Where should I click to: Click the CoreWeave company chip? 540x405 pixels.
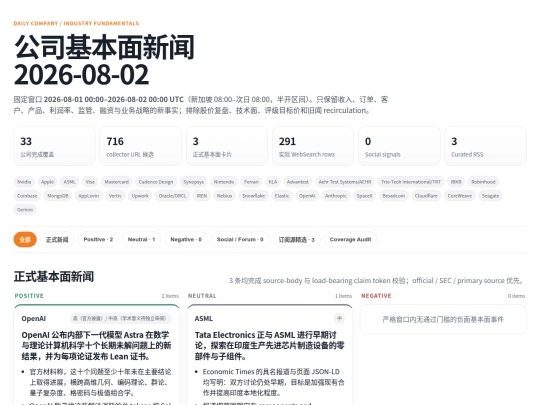click(x=460, y=196)
